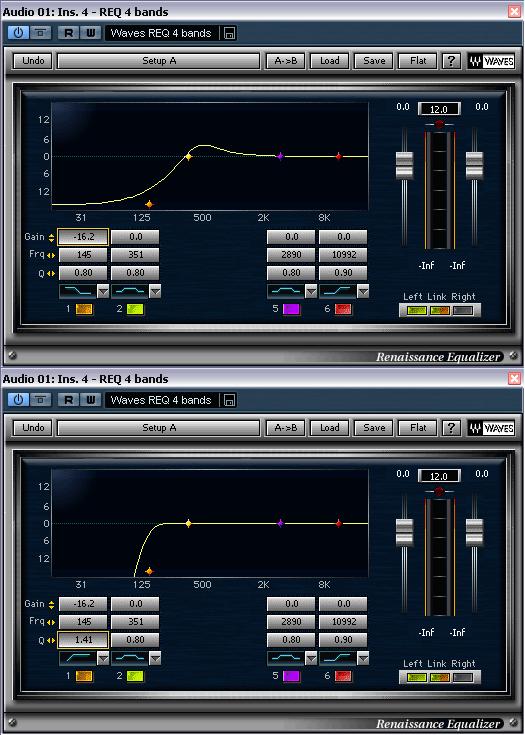Image resolution: width=525 pixels, height=735 pixels.
Task: Toggle band 1 orange button in lower window
Action: (84, 676)
